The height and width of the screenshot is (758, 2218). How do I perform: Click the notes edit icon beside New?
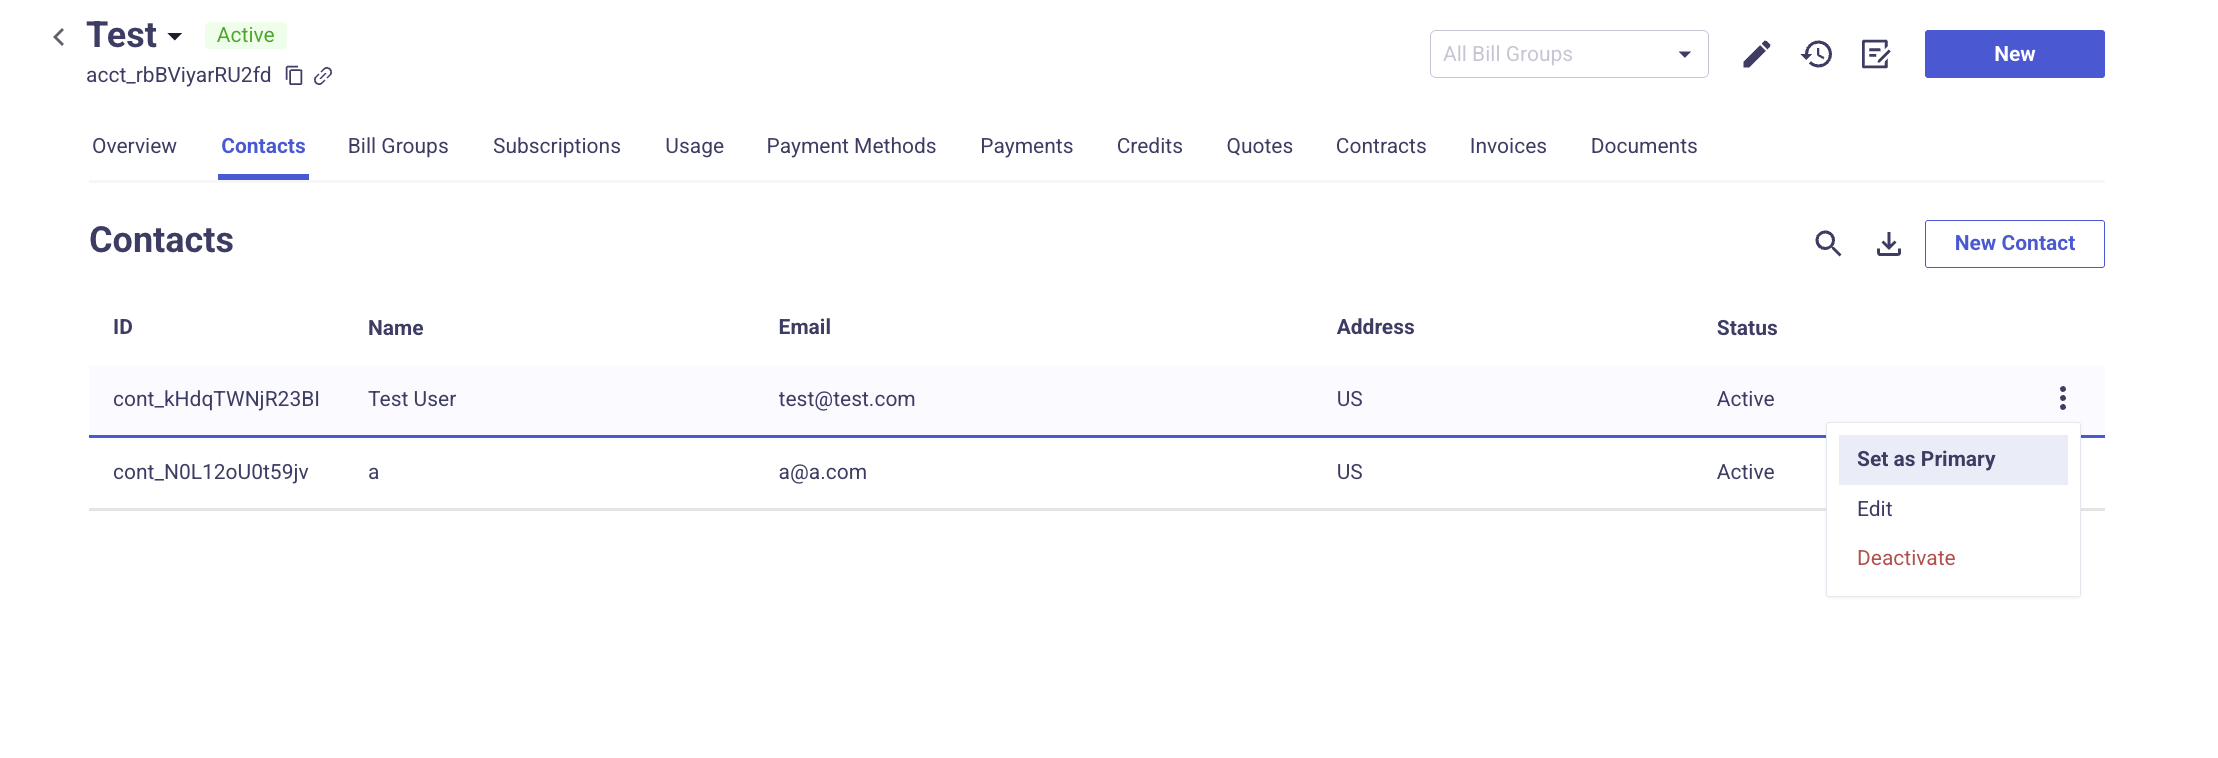coord(1876,54)
